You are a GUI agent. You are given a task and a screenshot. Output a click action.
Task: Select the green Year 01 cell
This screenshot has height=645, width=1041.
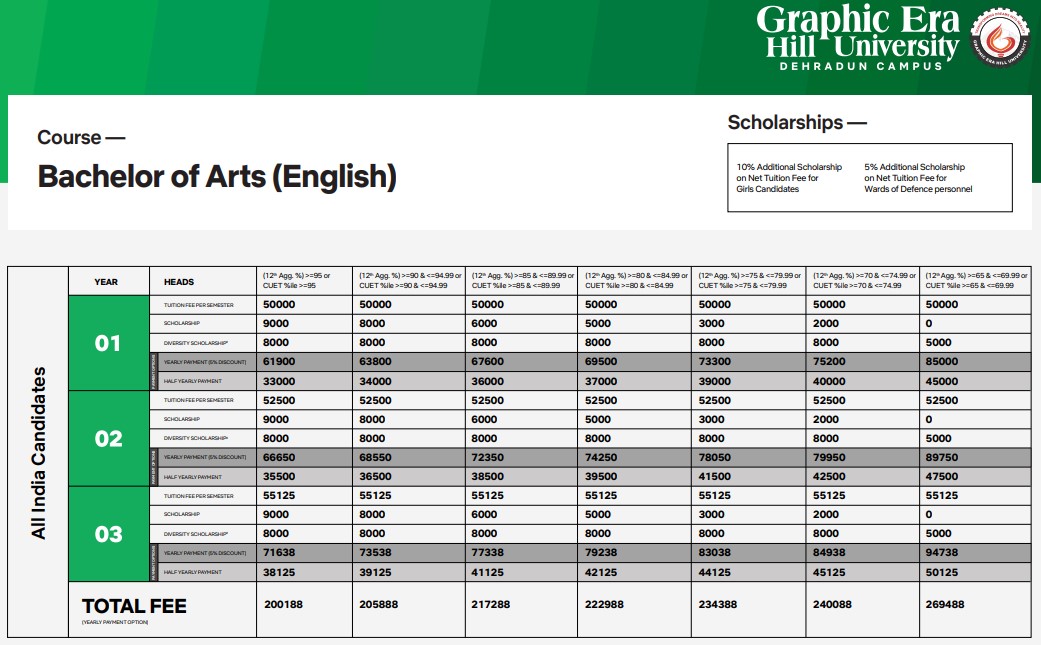click(x=108, y=343)
